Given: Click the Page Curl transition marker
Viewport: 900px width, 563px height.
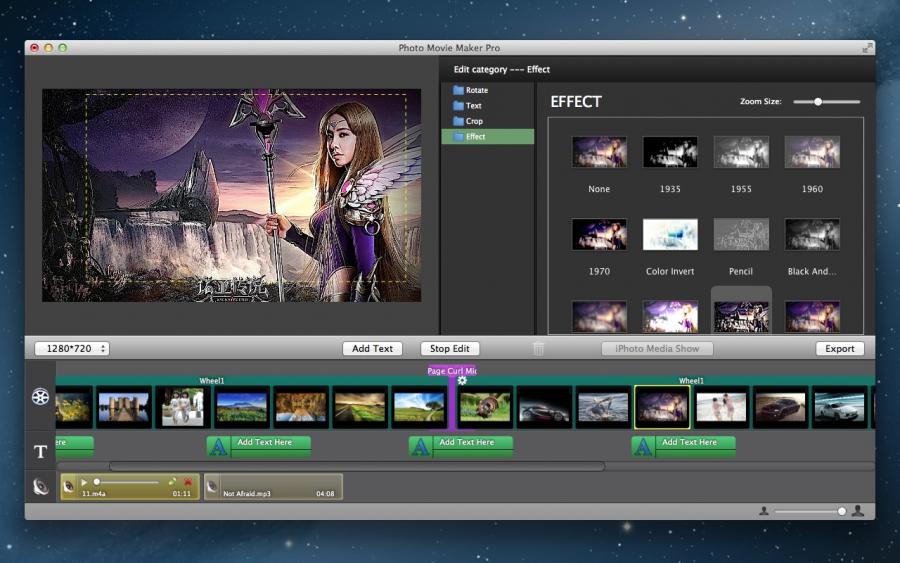Looking at the screenshot, I should tap(452, 371).
